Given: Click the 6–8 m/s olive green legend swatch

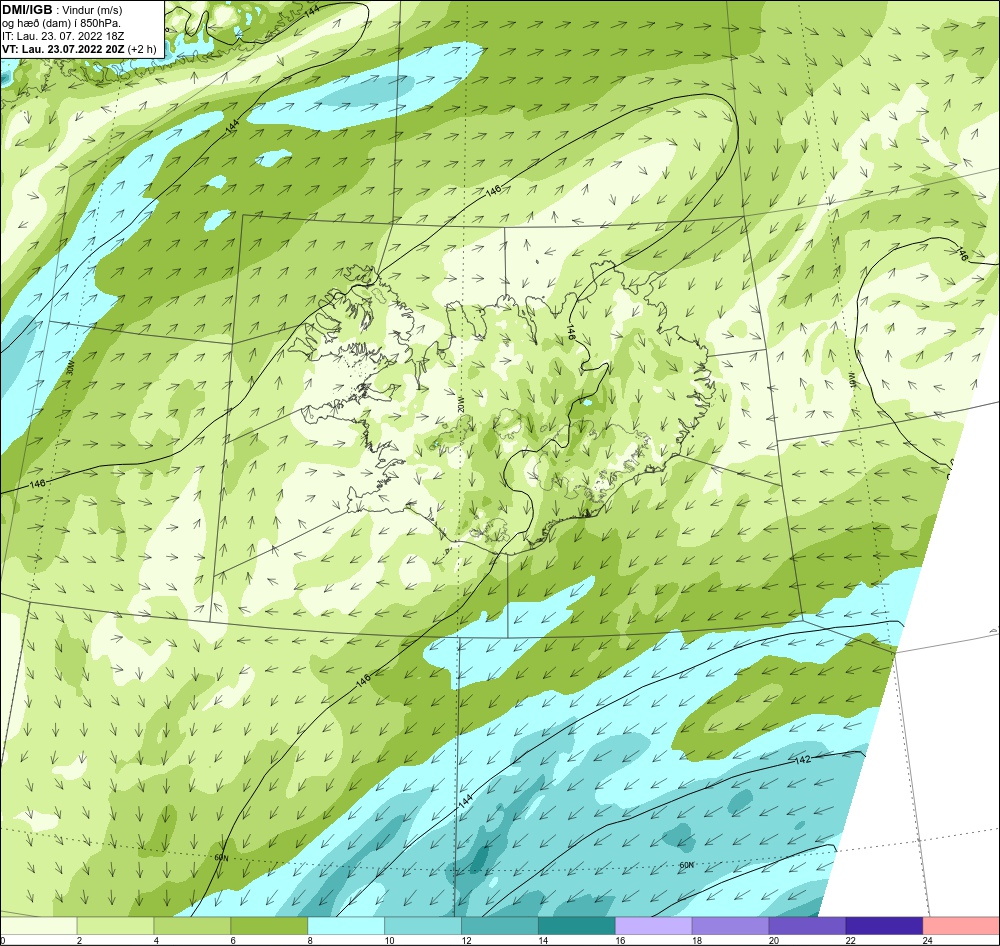Looking at the screenshot, I should (x=269, y=926).
